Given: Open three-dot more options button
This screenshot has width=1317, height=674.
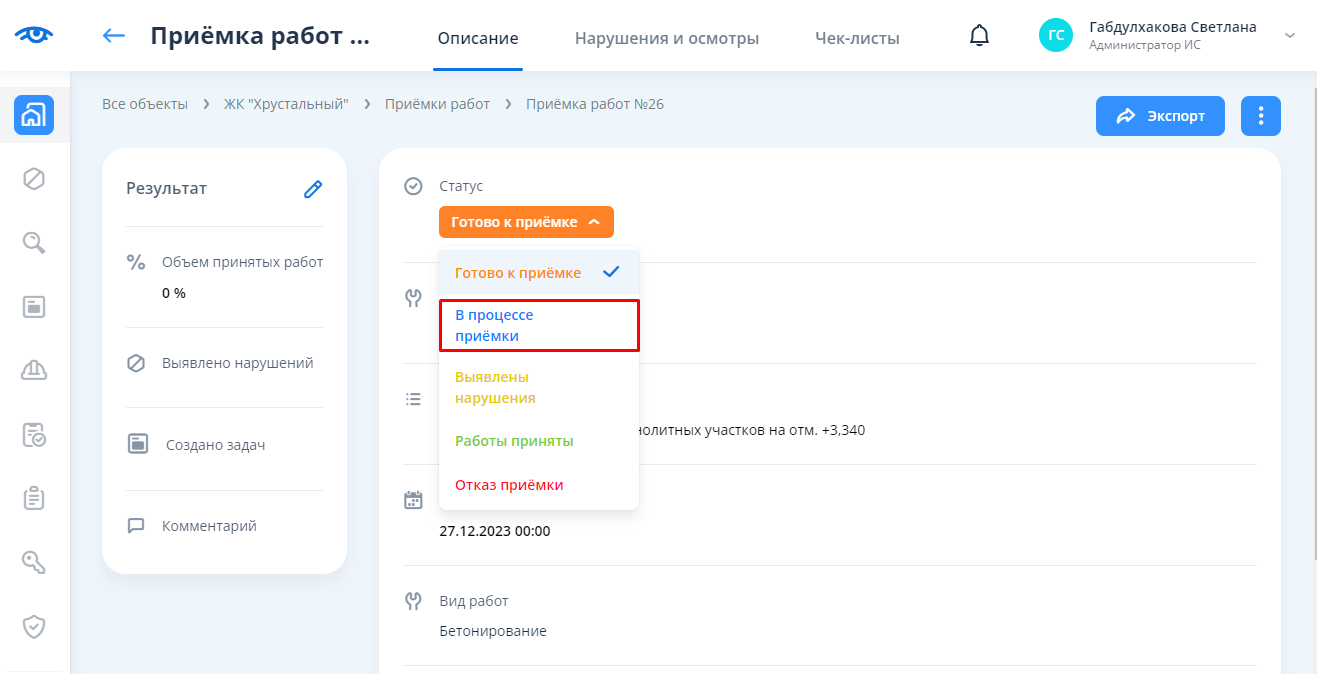Looking at the screenshot, I should coord(1260,116).
